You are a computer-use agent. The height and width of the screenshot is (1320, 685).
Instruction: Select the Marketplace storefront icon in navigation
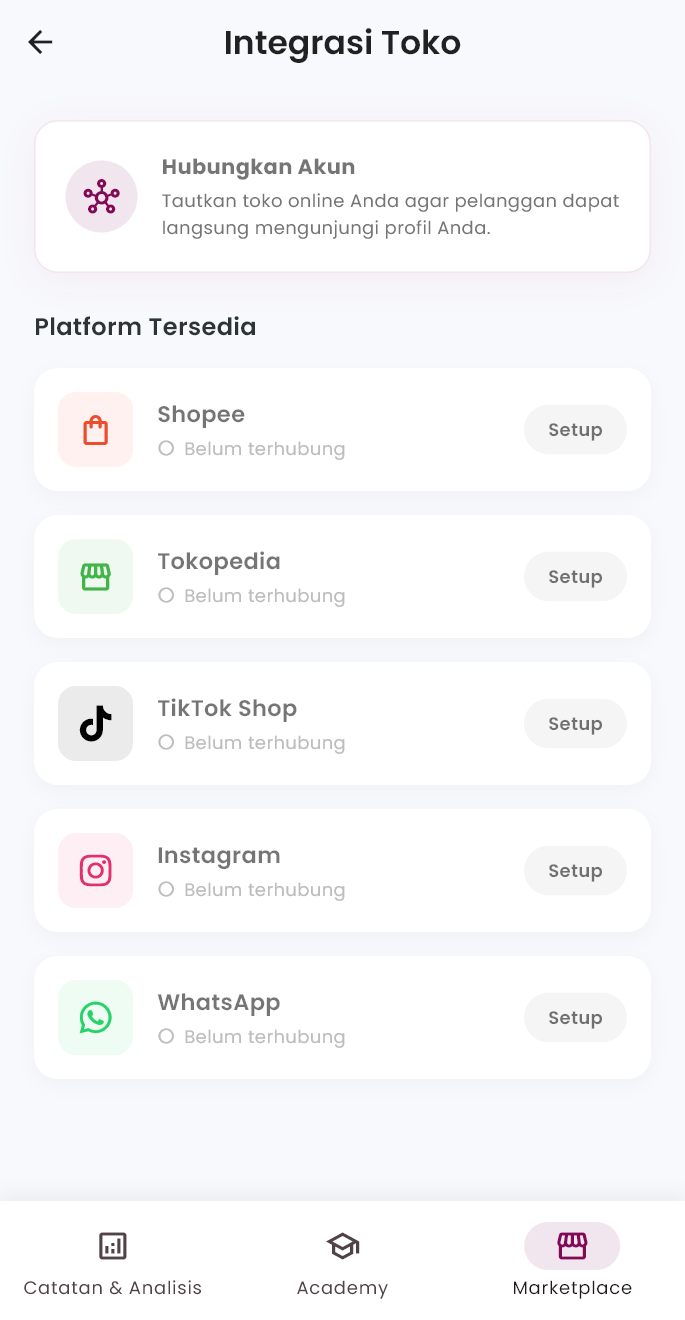tap(572, 1246)
